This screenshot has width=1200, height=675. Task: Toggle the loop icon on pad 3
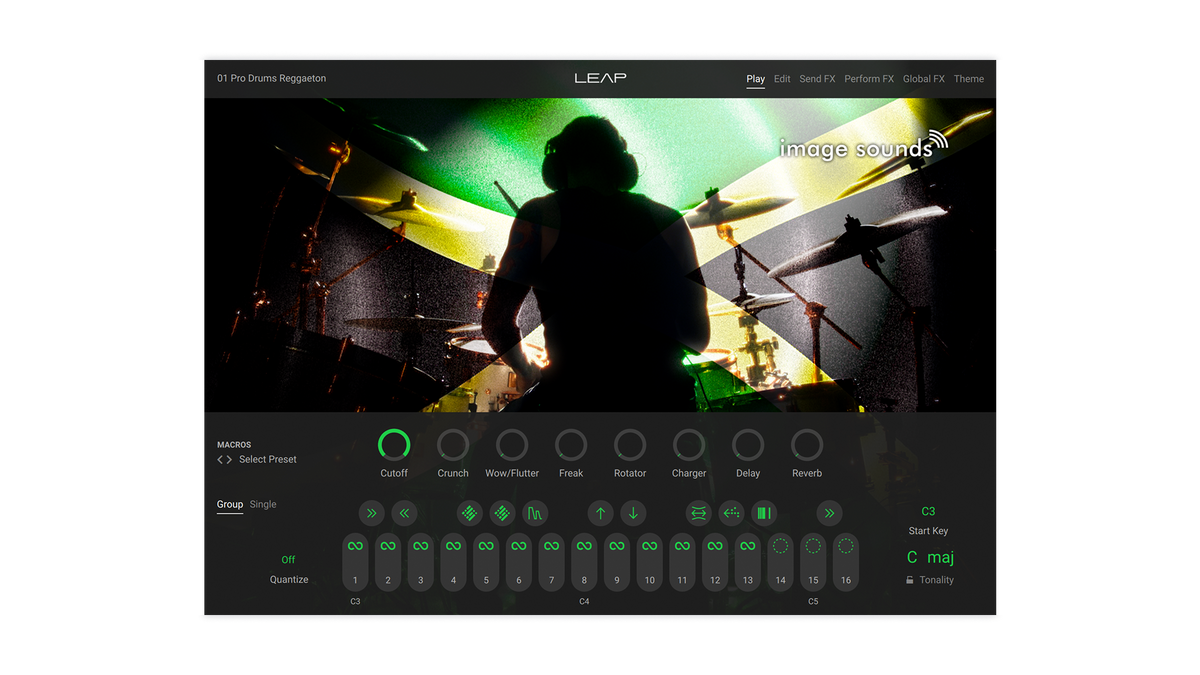[x=420, y=546]
